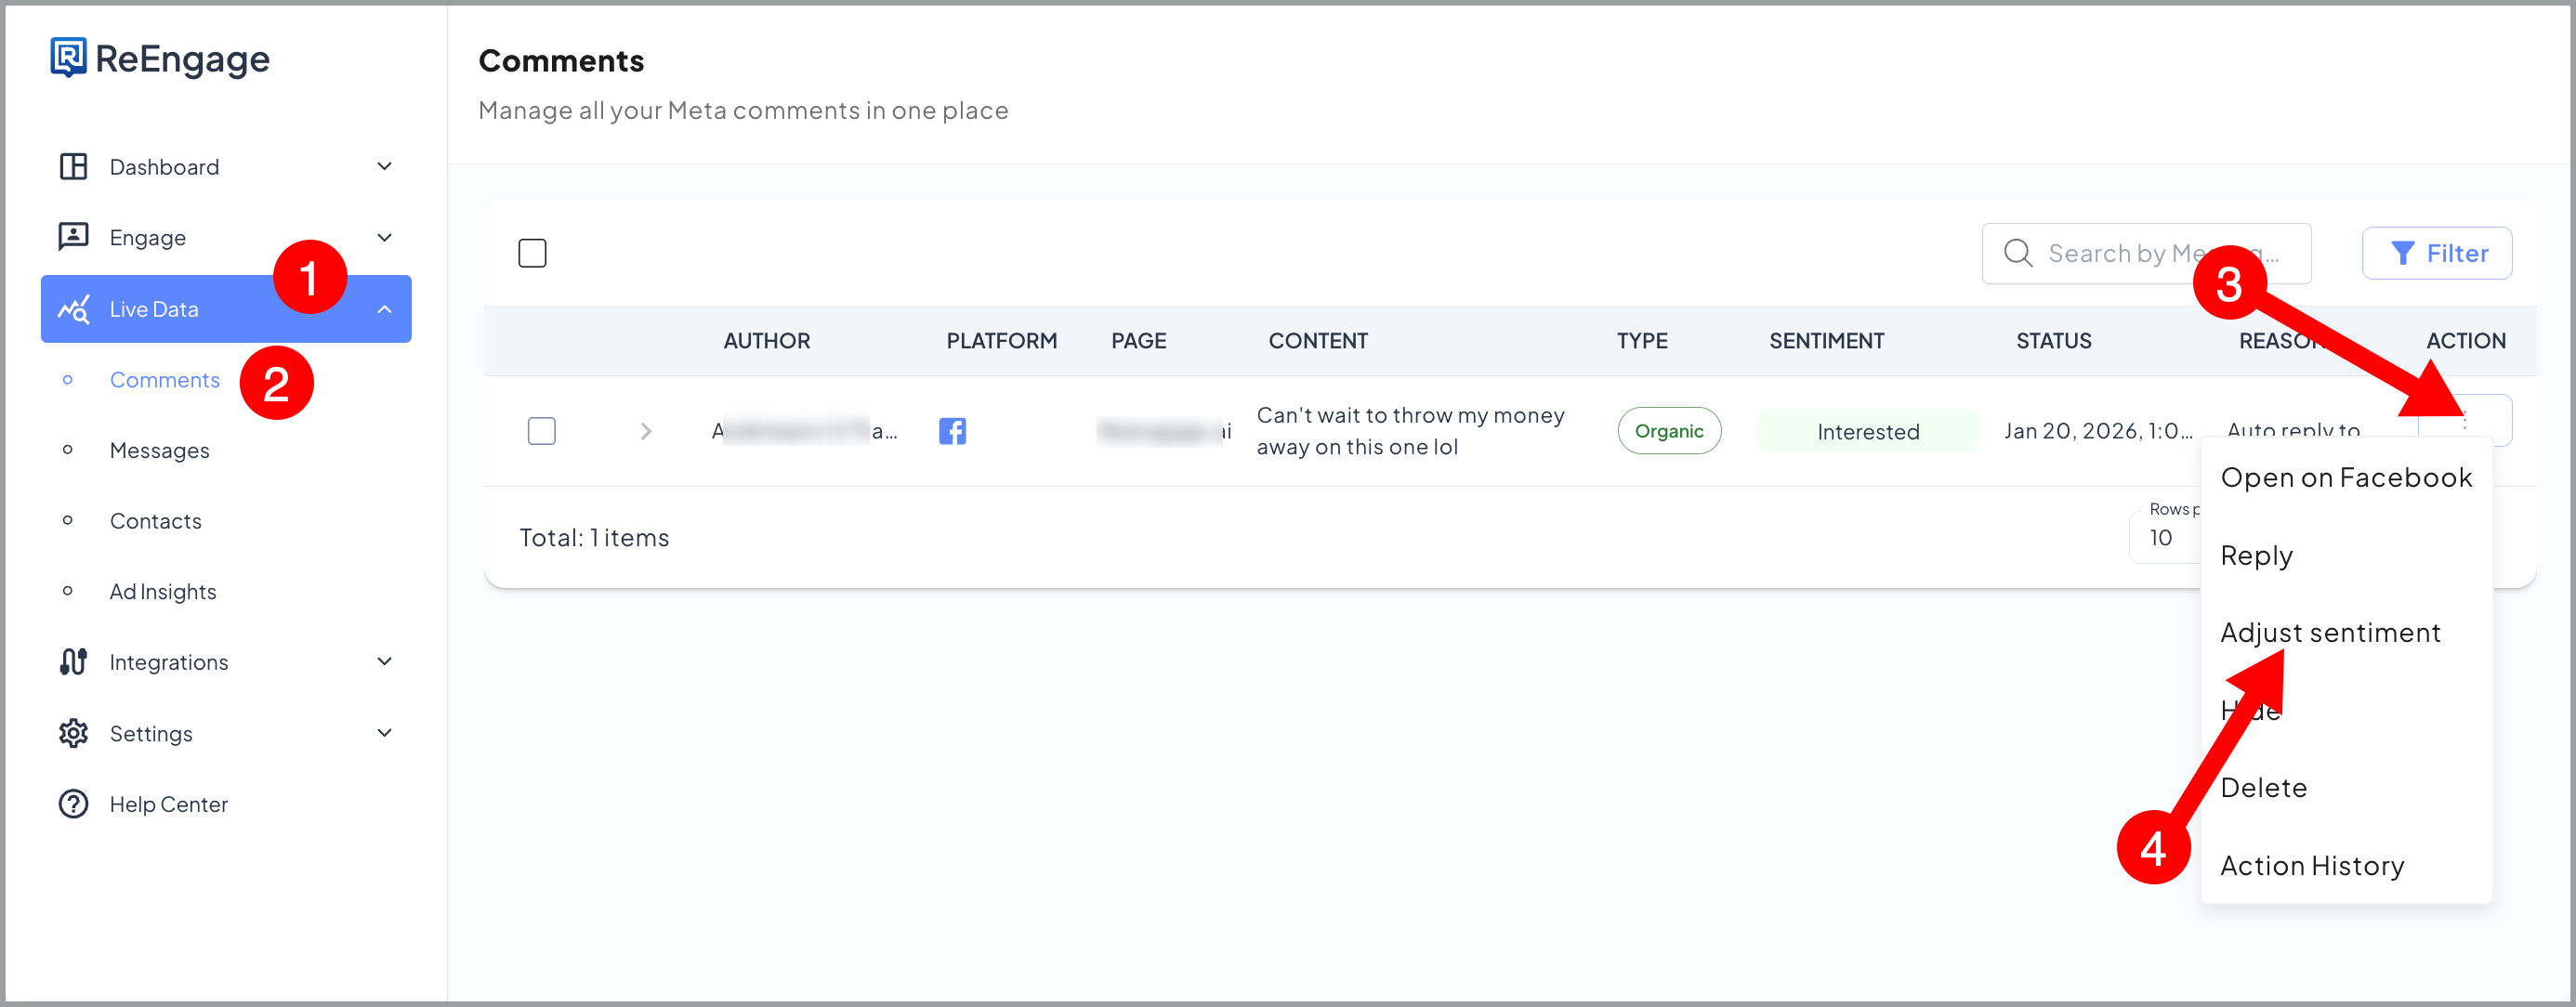Click the Live Data chart icon
The height and width of the screenshot is (1007, 2576).
coord(73,309)
